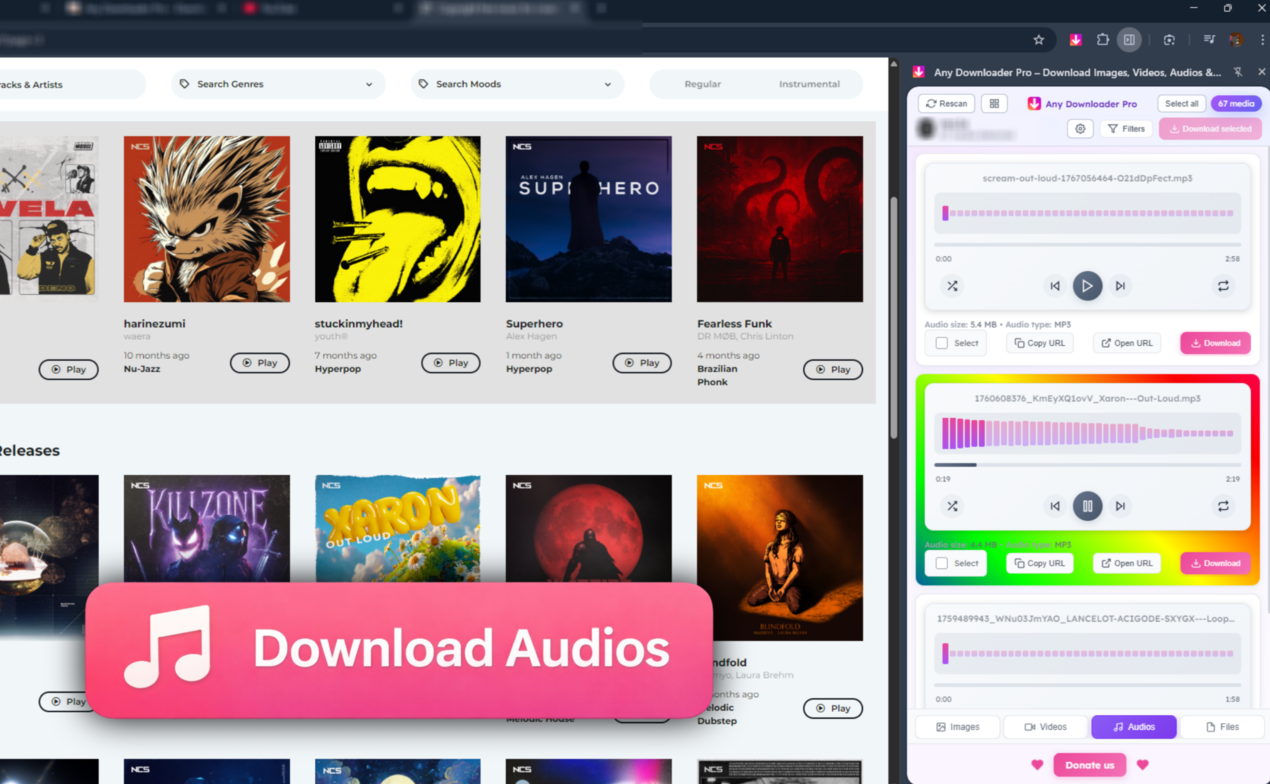Click the Donate us button
The width and height of the screenshot is (1270, 784).
click(x=1089, y=765)
